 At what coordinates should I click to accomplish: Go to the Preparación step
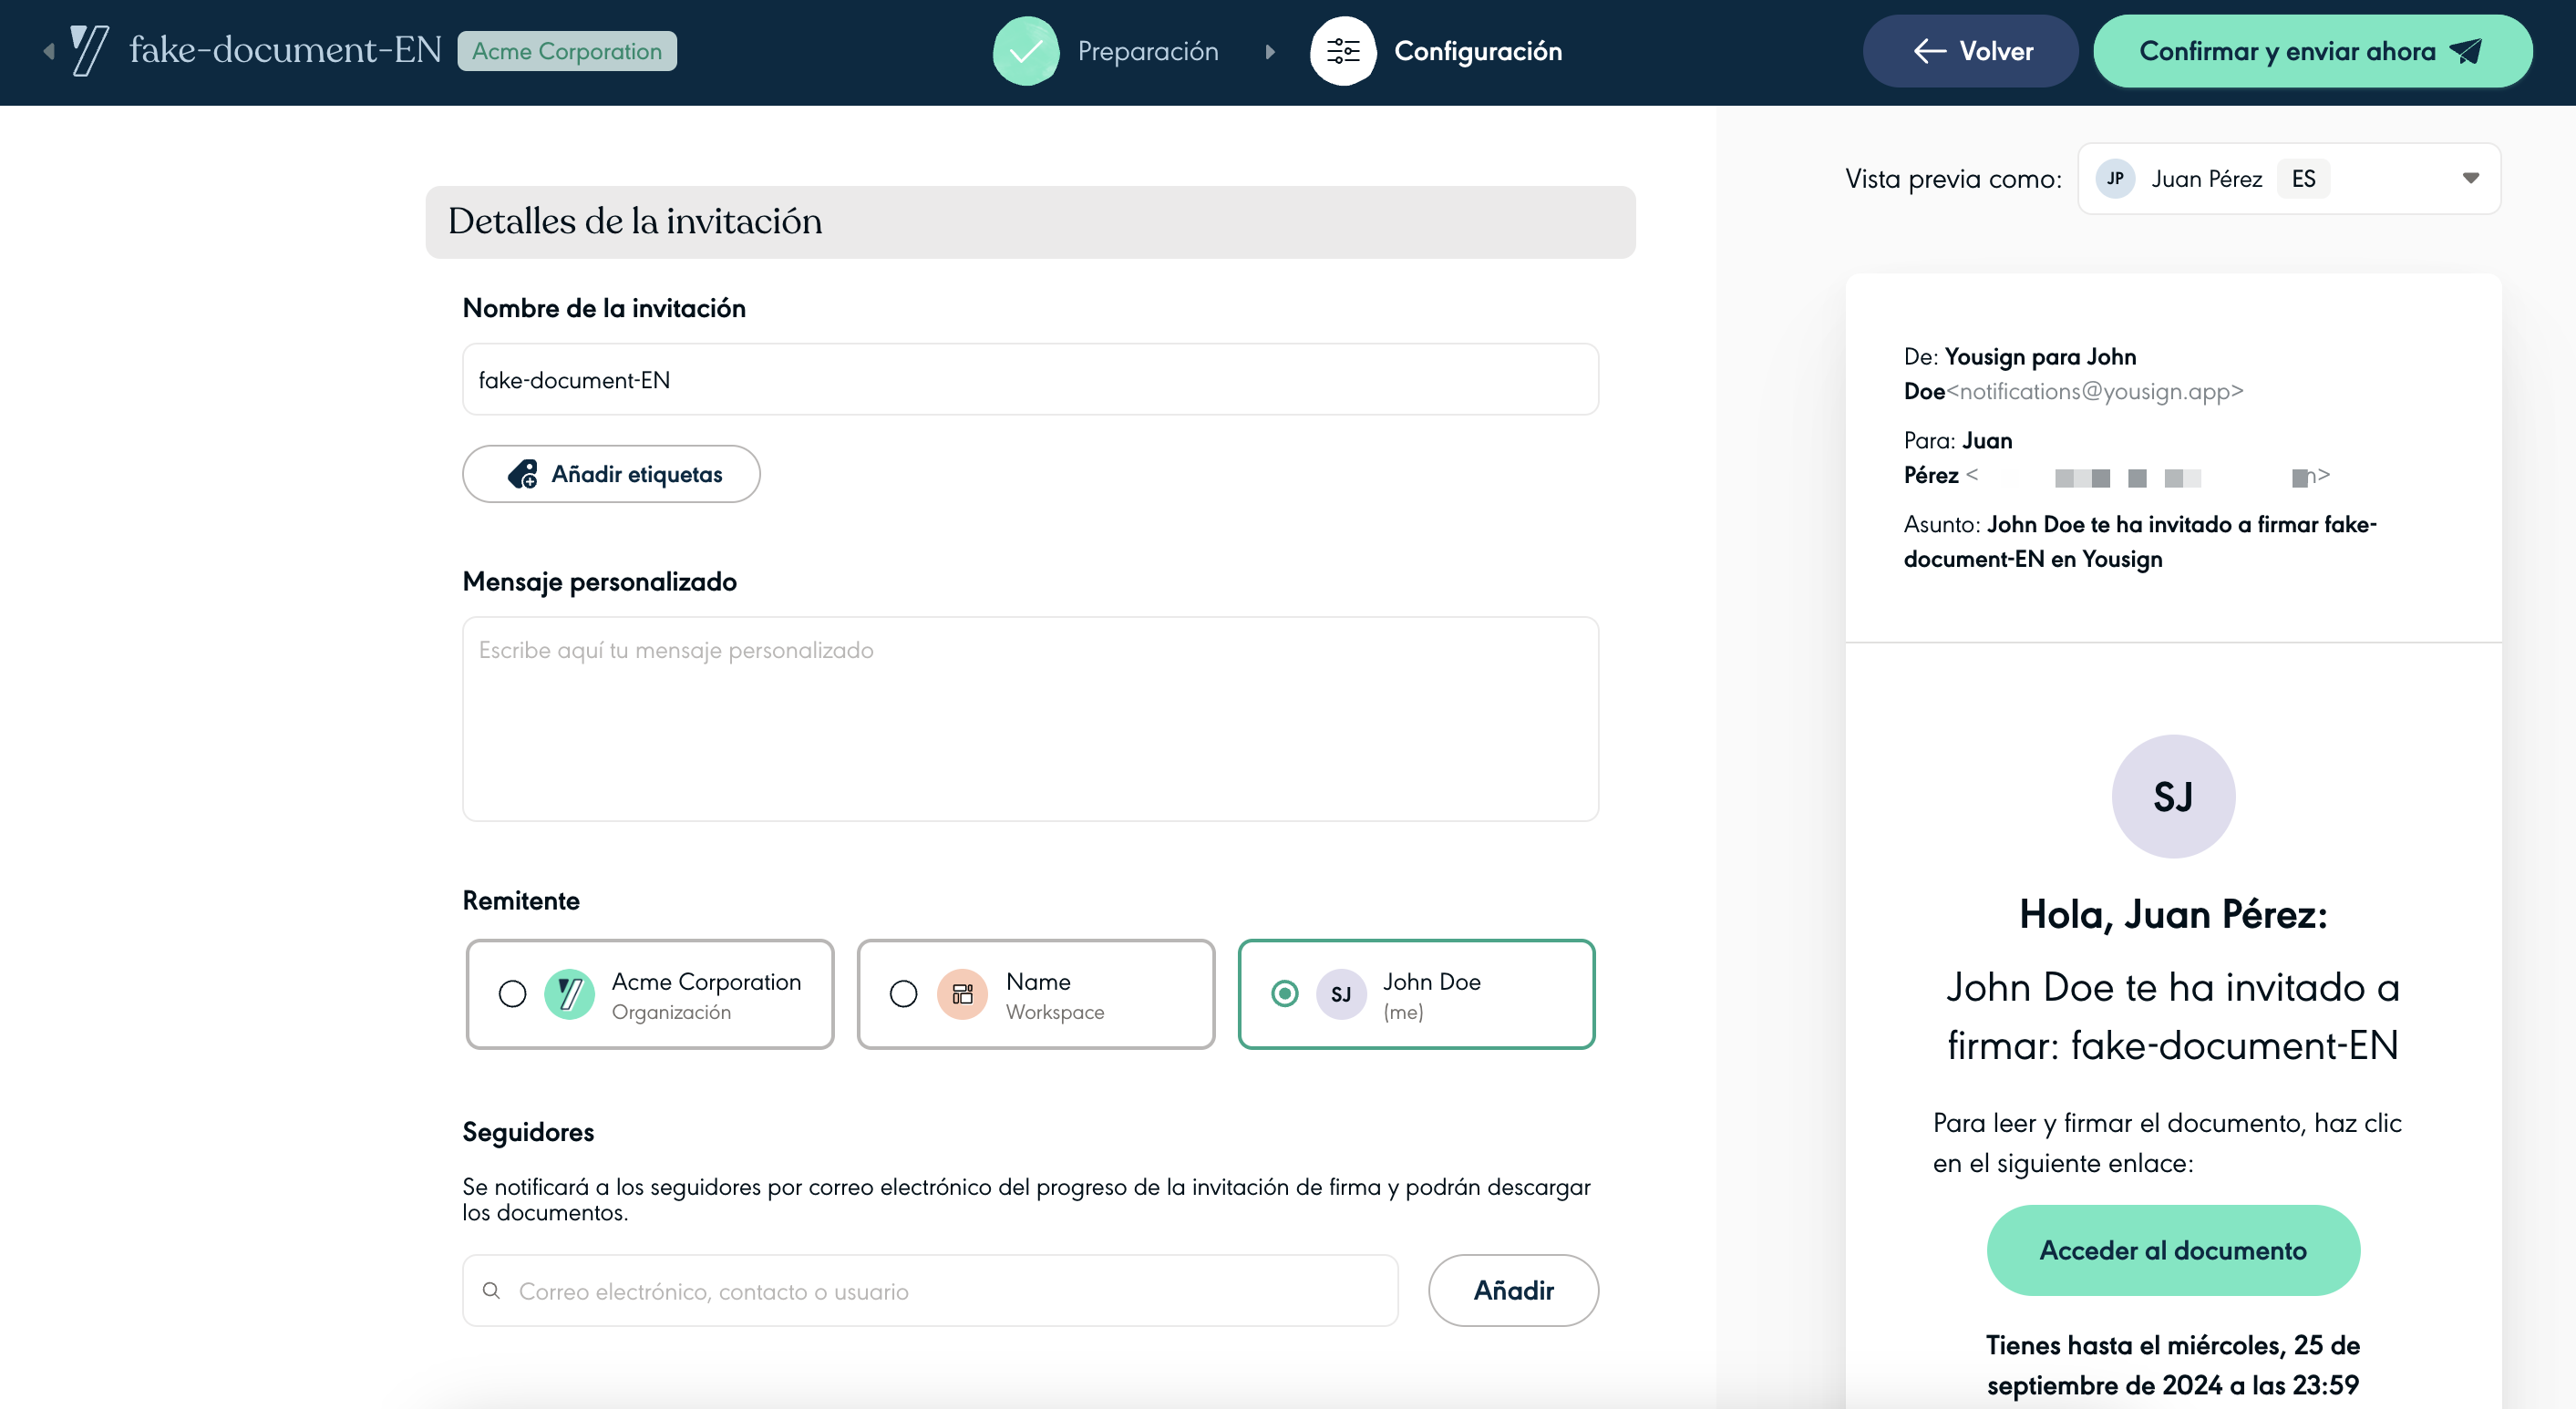(1147, 51)
